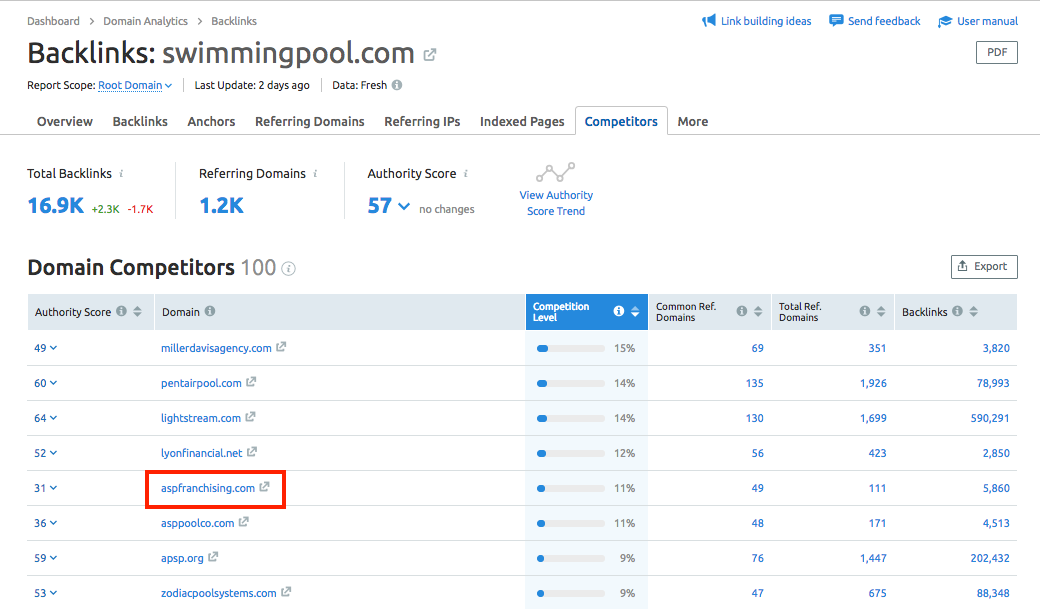Image resolution: width=1040 pixels, height=609 pixels.
Task: Expand authority score 59 chevron for apsp.org
Action: tap(53, 558)
